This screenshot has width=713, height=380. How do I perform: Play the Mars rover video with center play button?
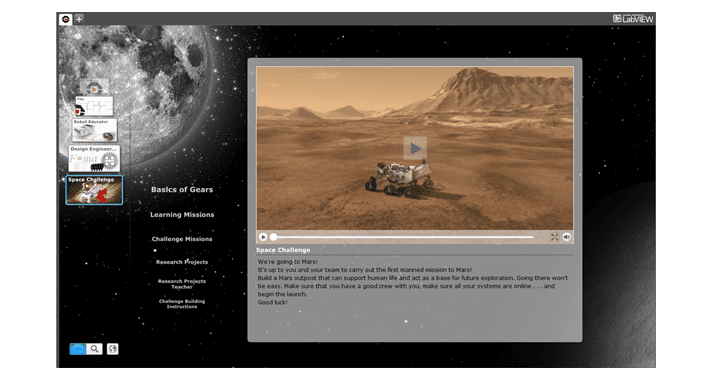[x=415, y=148]
